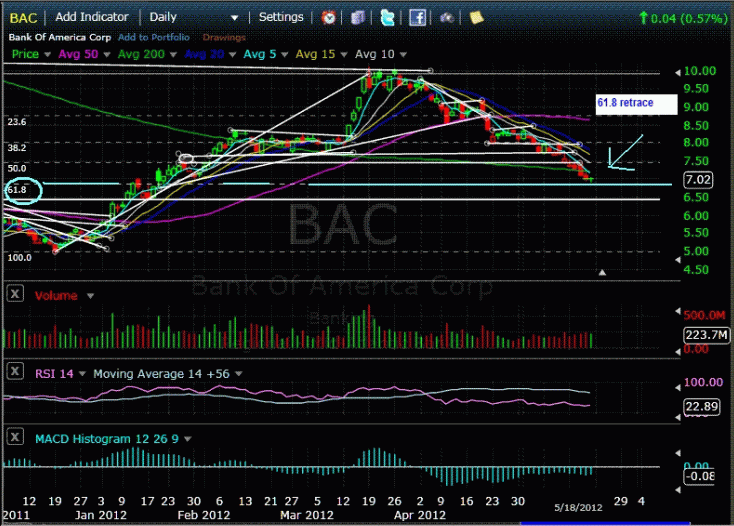Click the yellow sticky note icon
This screenshot has width=734, height=526.
point(477,17)
